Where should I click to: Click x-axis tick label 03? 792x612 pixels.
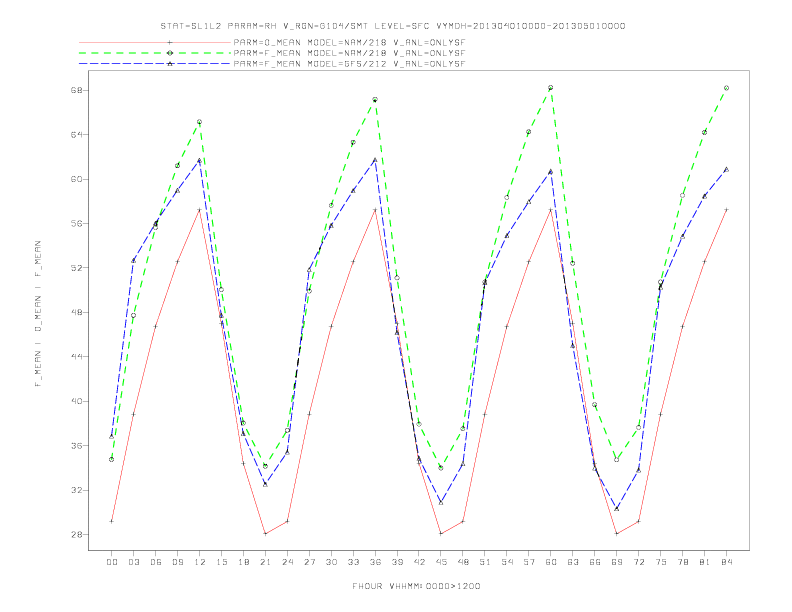[x=133, y=562]
